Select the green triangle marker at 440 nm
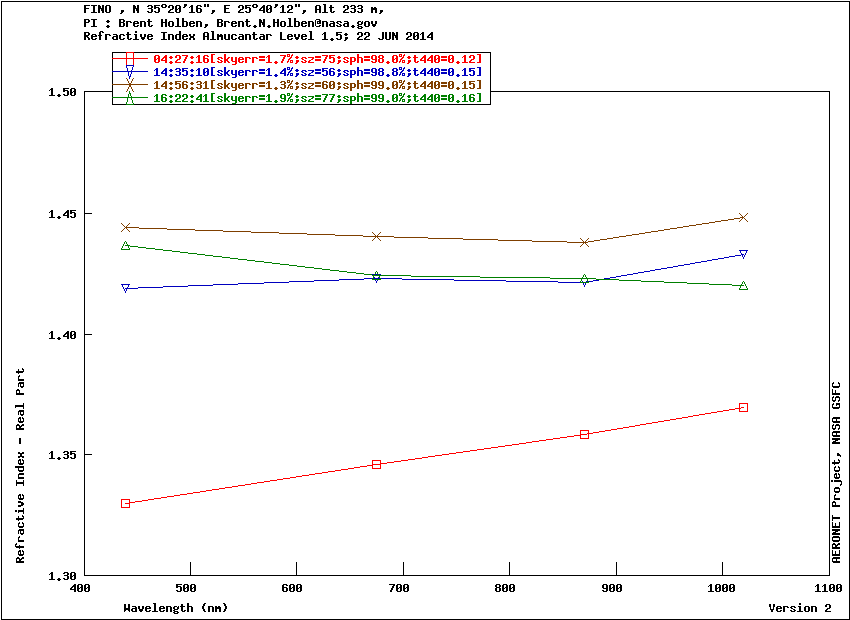 coord(126,245)
